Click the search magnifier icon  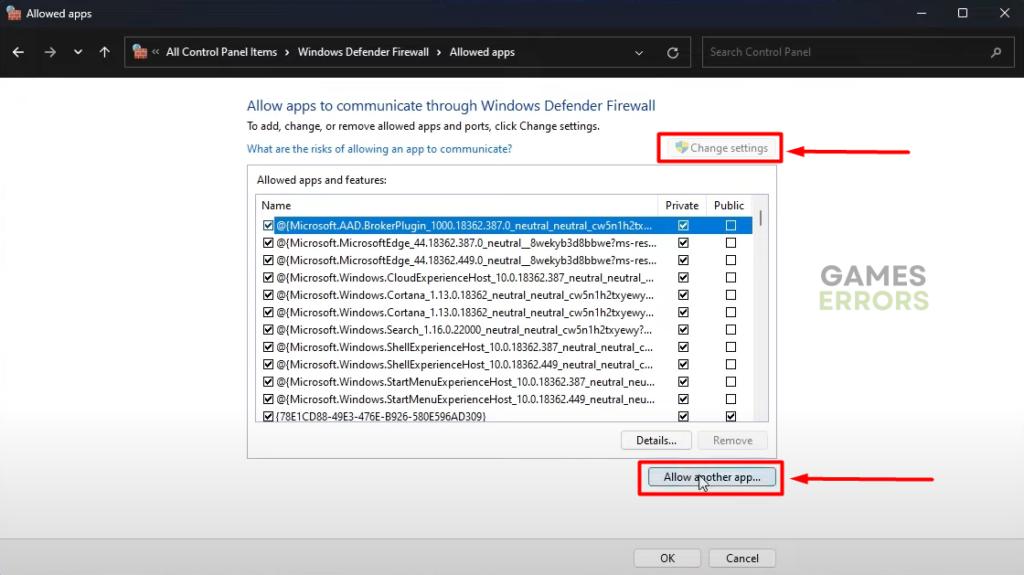996,52
